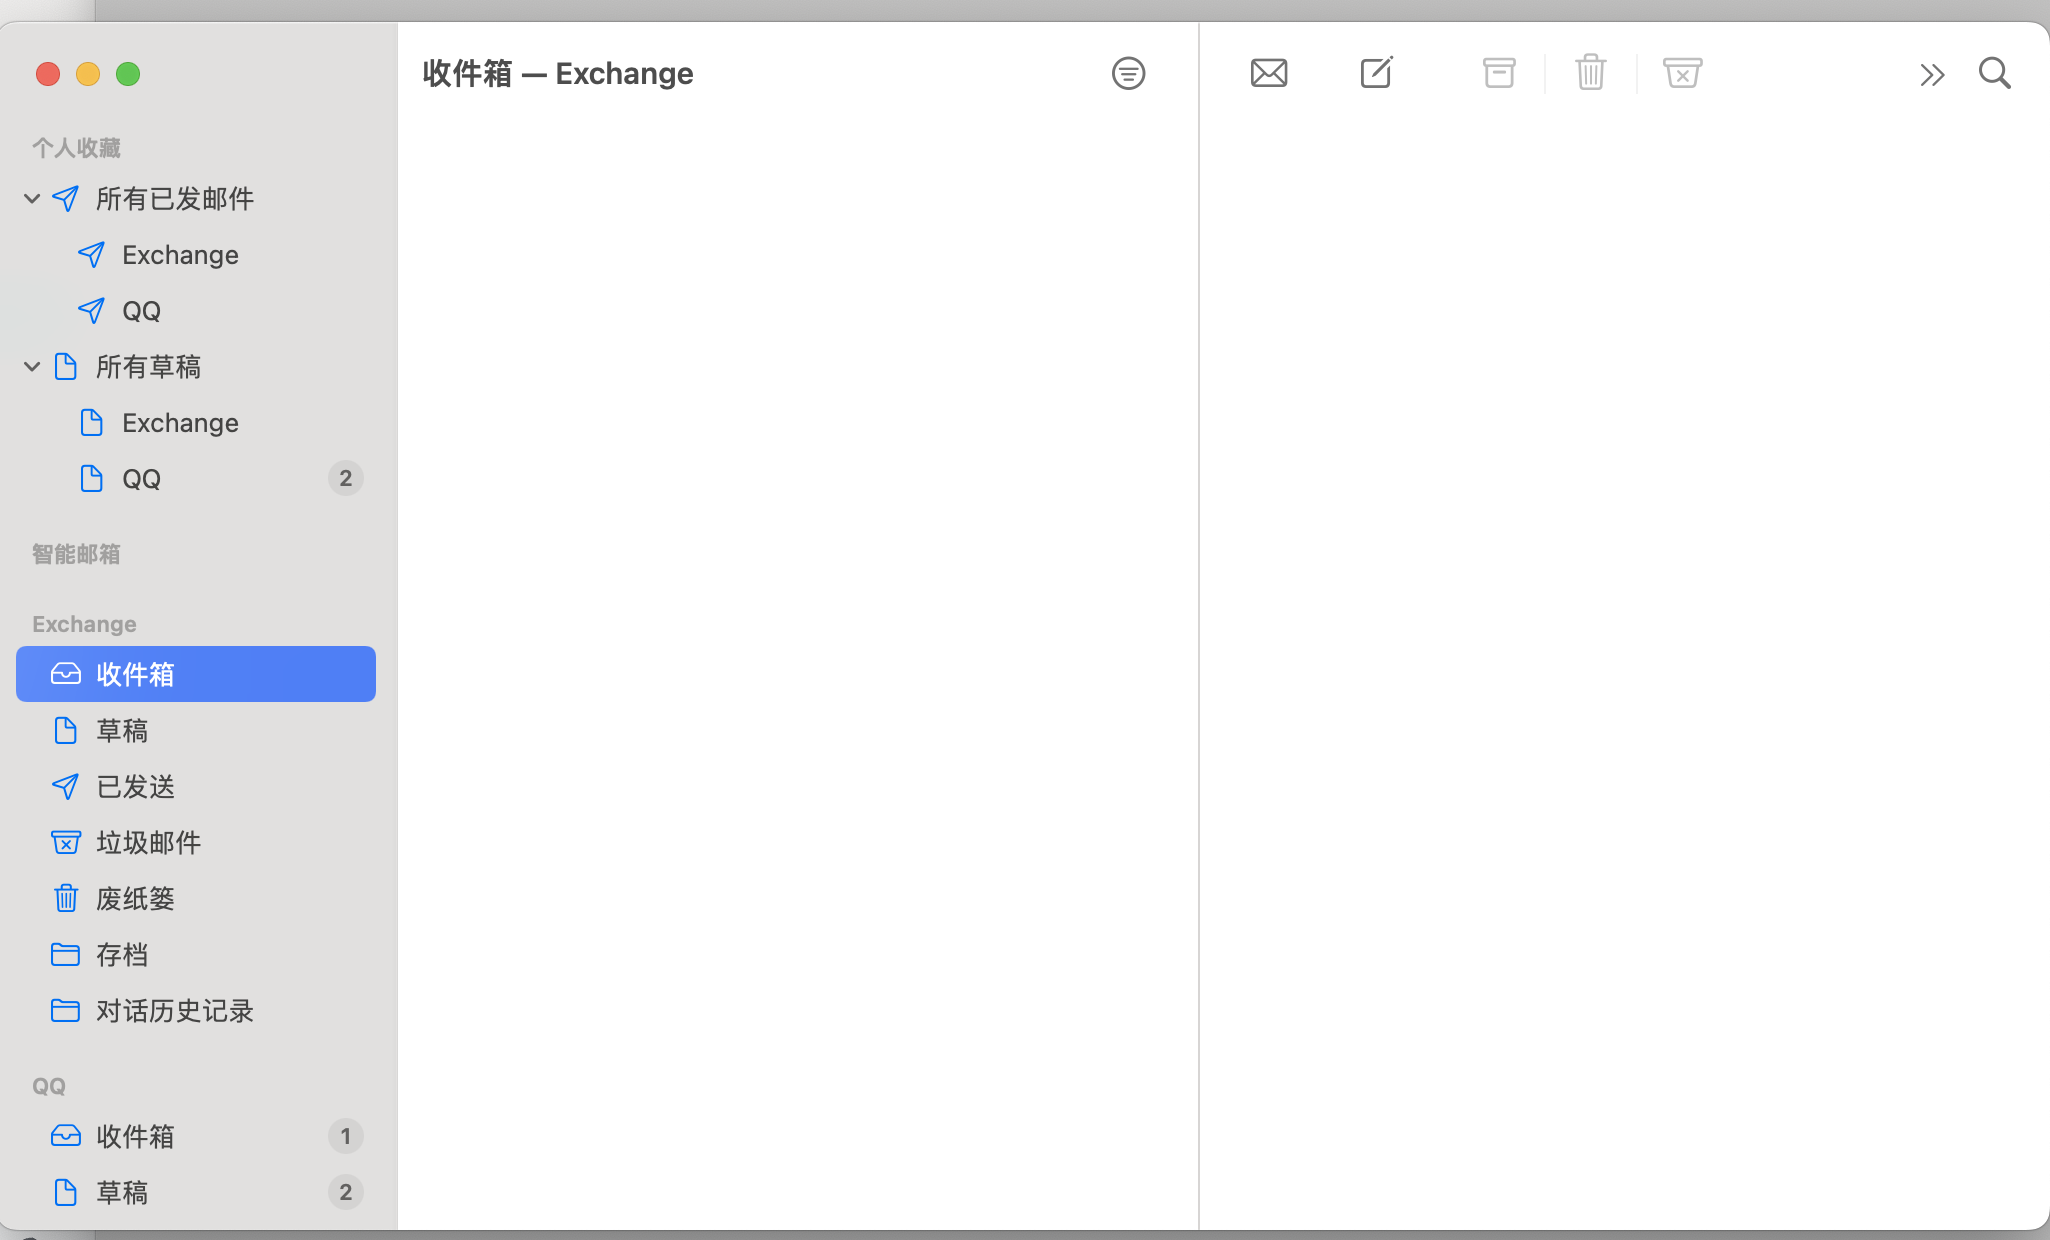Click the Archive toolbar icon
The image size is (2050, 1240).
pyautogui.click(x=1498, y=73)
